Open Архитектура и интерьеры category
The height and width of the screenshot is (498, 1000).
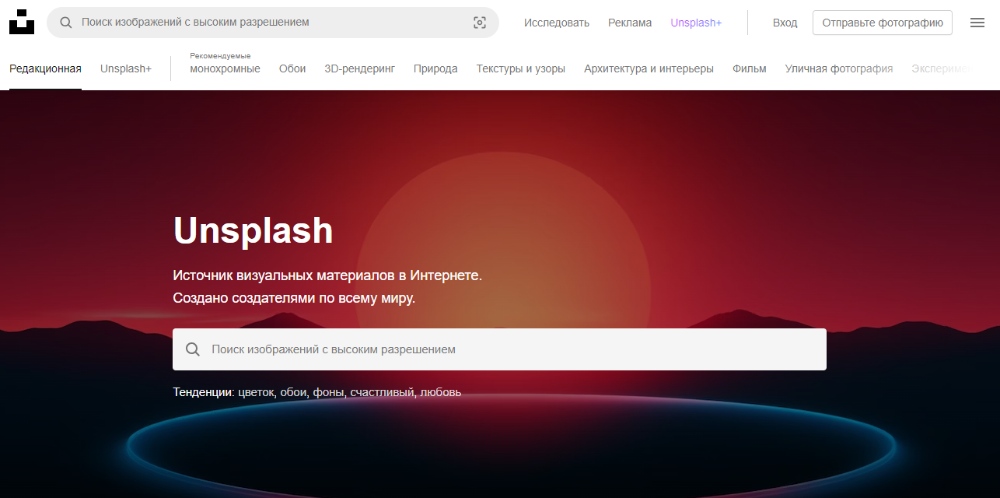(649, 69)
